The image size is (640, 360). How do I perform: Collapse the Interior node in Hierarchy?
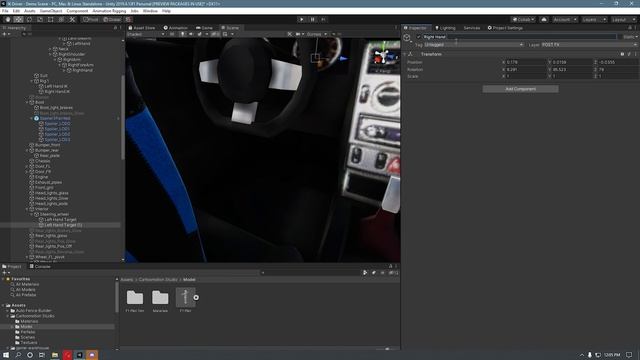[x=27, y=209]
